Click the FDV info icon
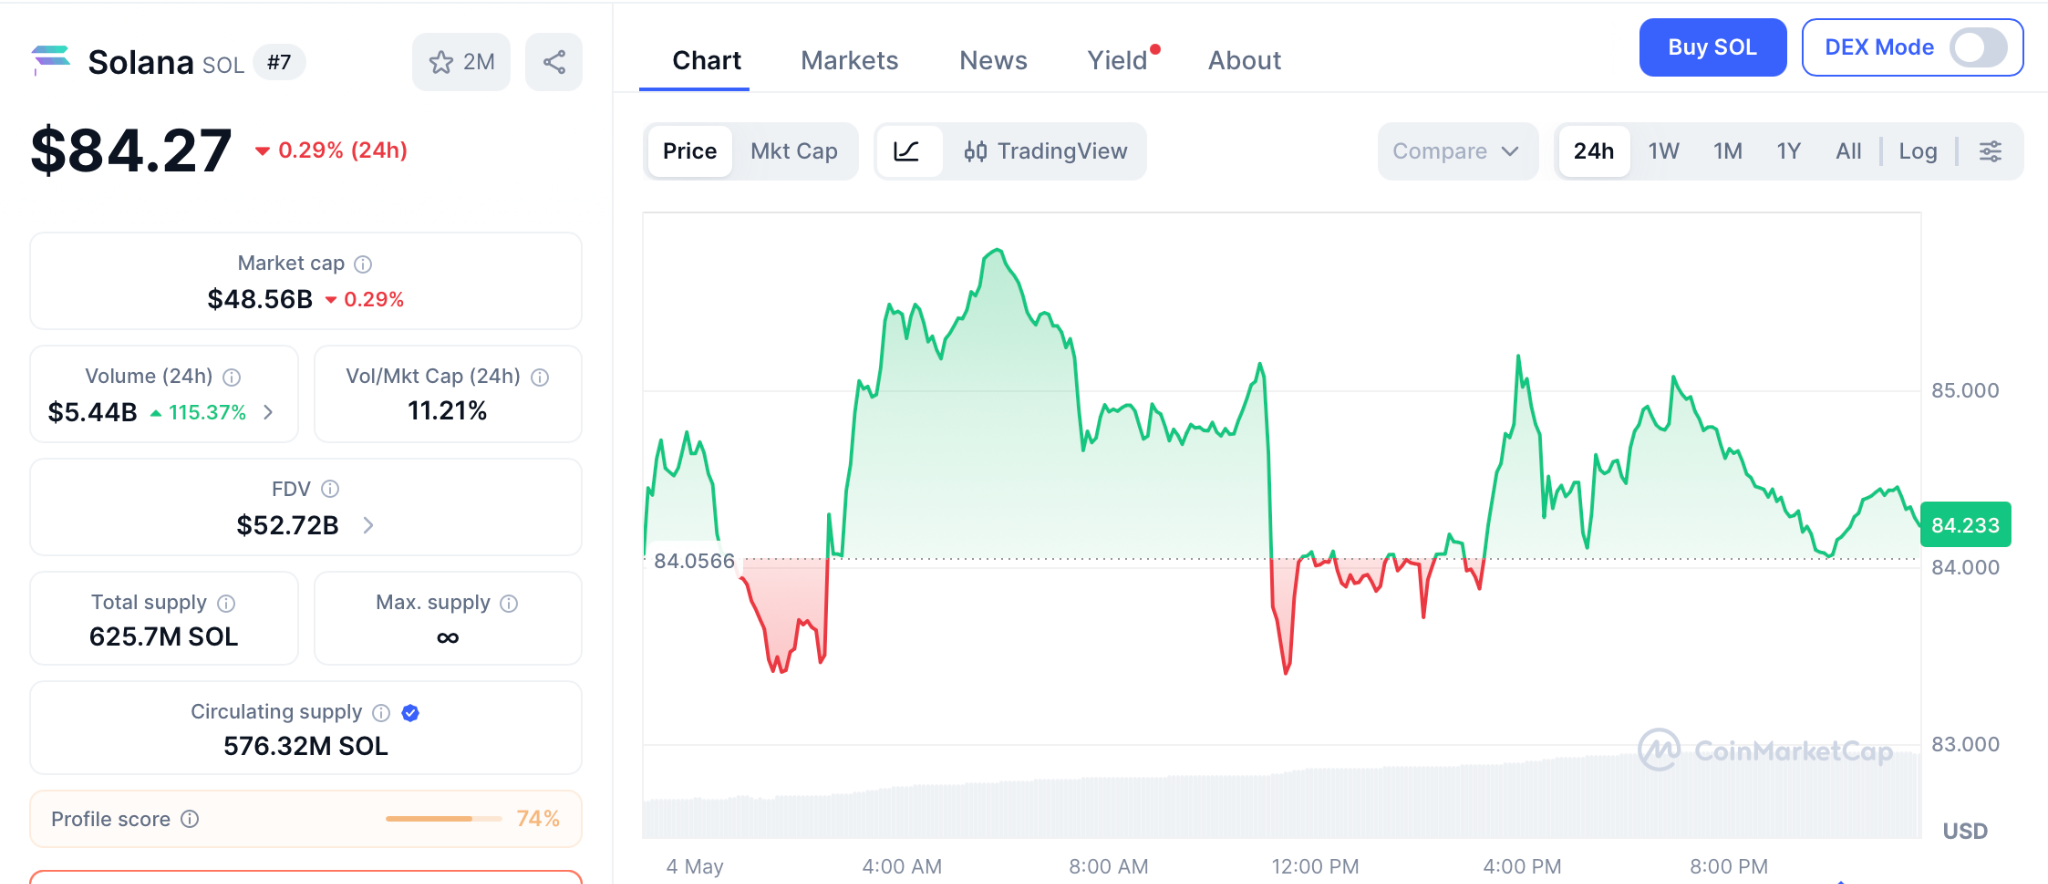The height and width of the screenshot is (884, 2048). coord(330,489)
